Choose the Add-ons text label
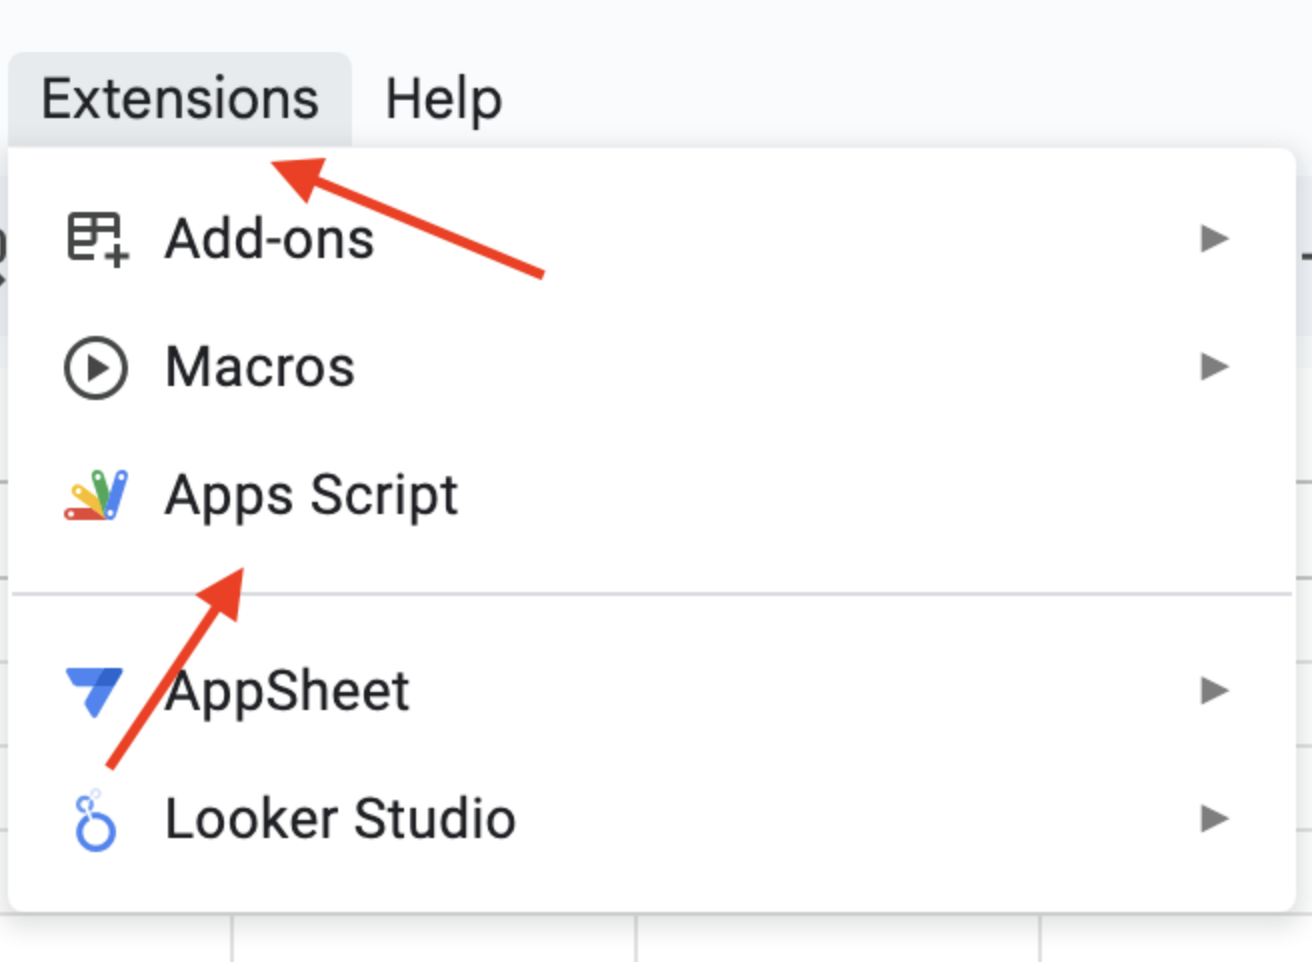This screenshot has width=1312, height=962. 270,239
